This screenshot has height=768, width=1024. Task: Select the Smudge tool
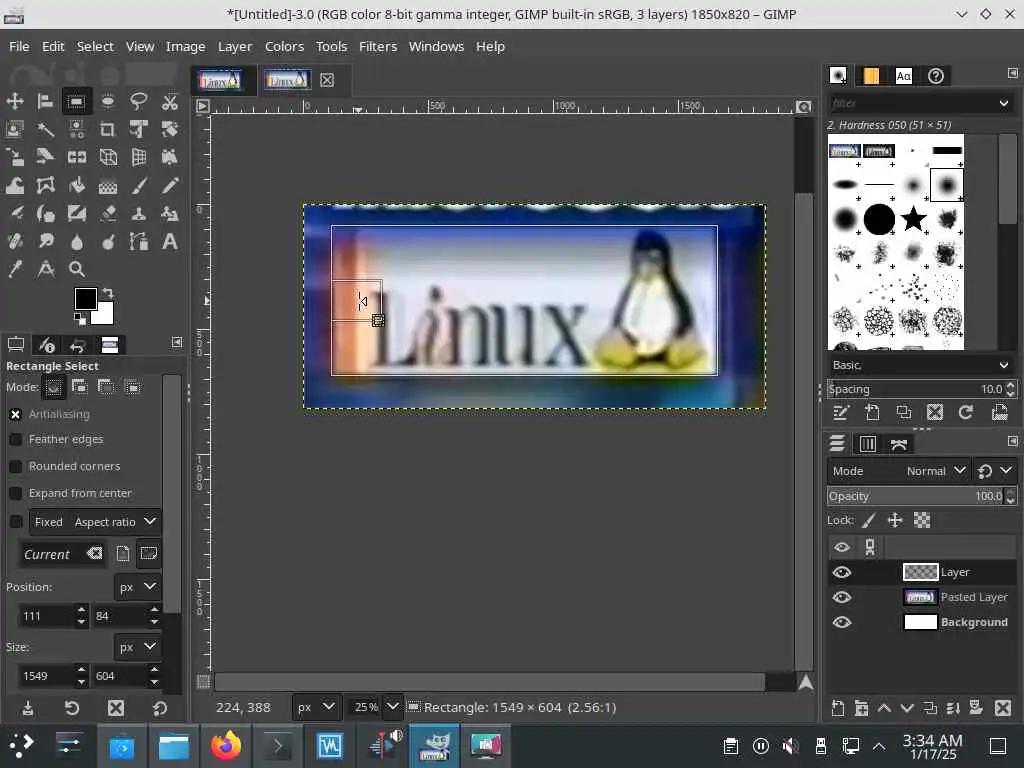tap(45, 242)
